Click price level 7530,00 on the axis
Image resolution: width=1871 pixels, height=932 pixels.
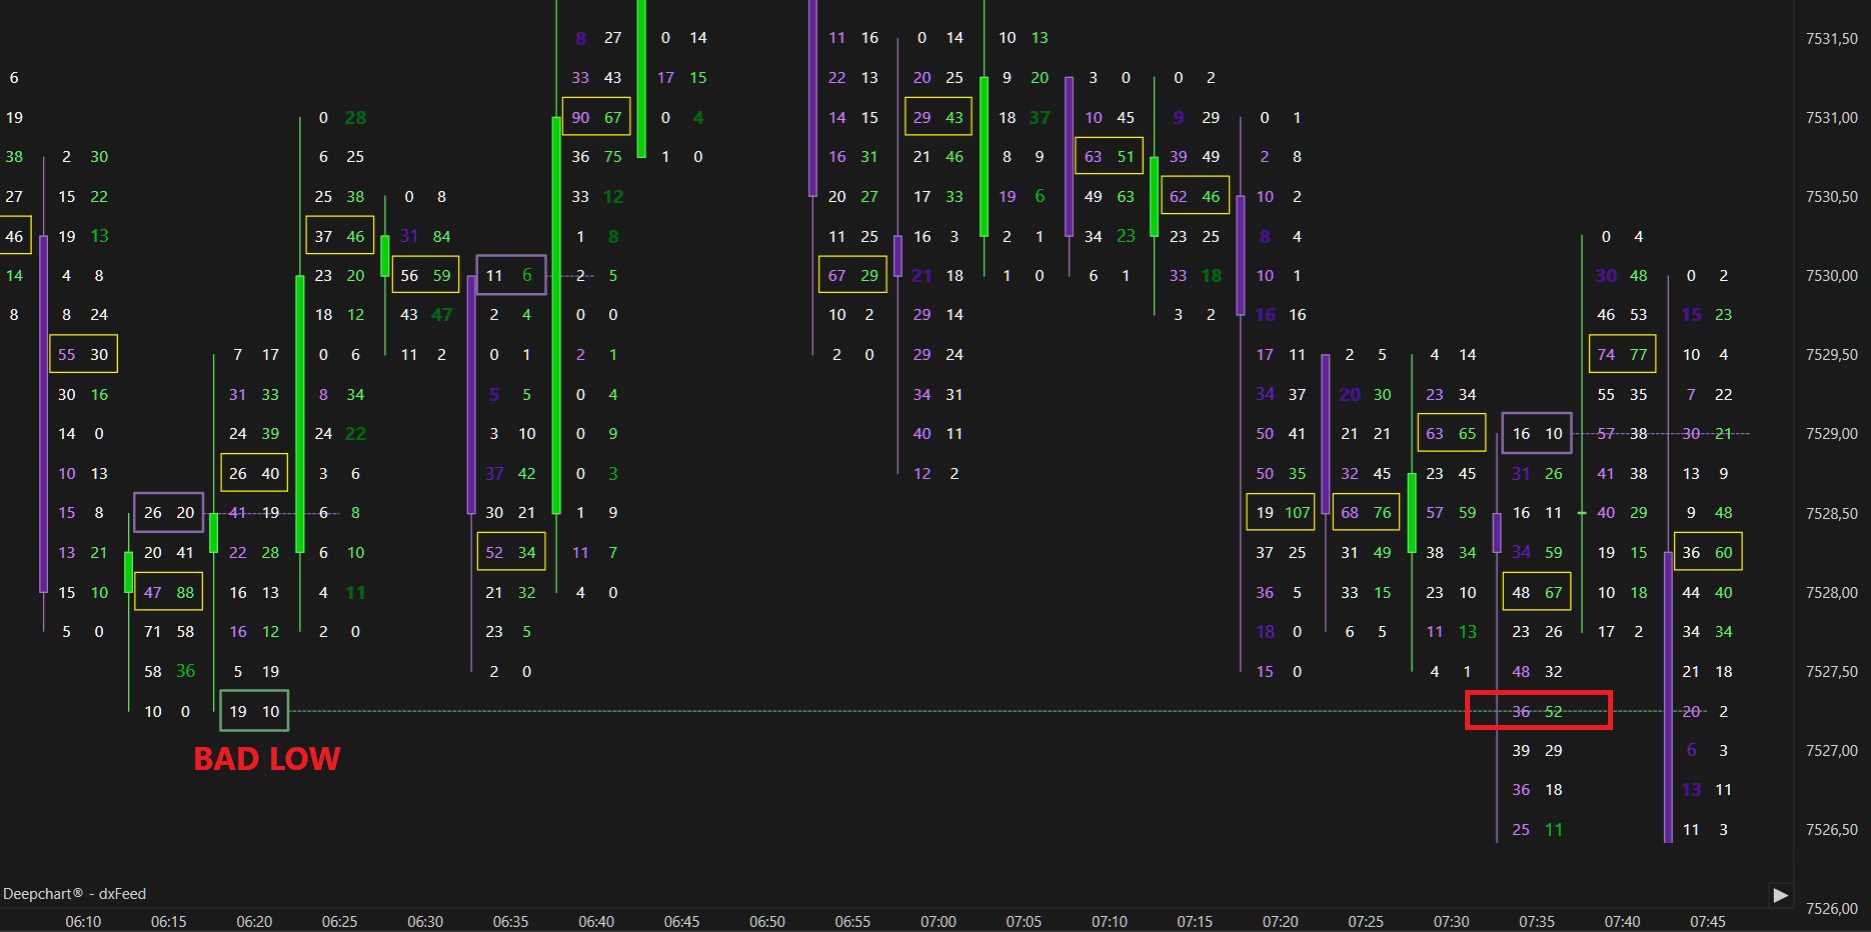coord(1832,276)
